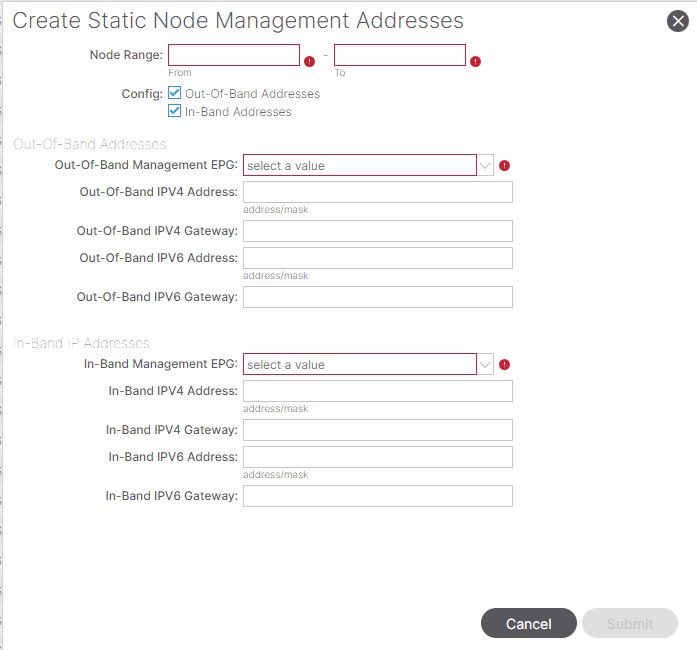
Task: Open the Out-Of-Band Management EPG dropdown arrow
Action: 485,166
